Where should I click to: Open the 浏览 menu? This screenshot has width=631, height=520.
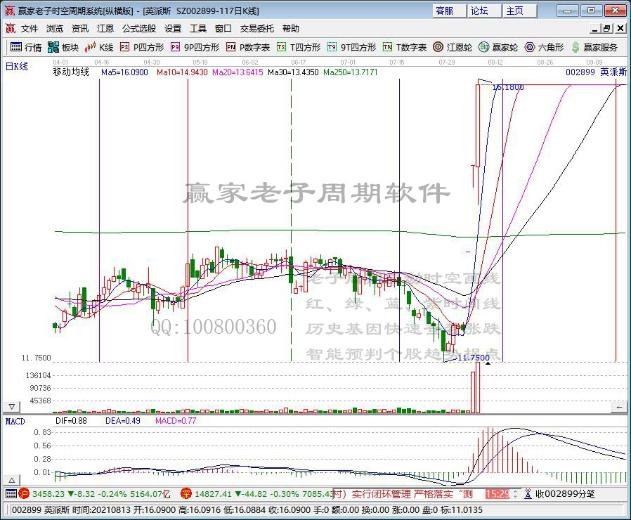[54, 29]
